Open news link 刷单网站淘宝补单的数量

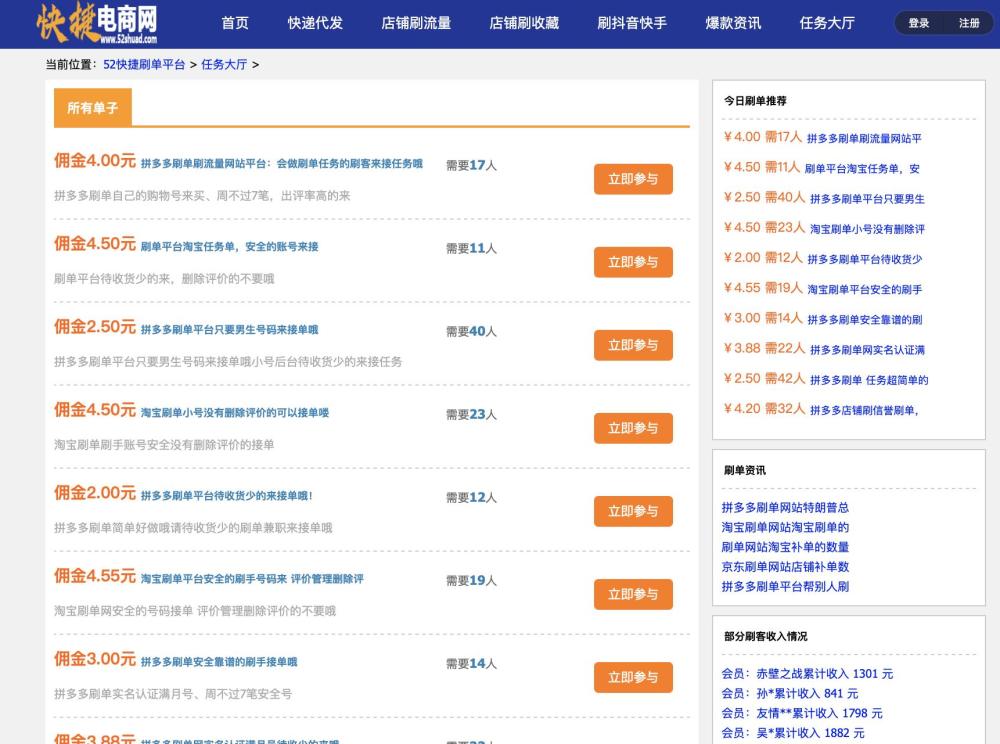785,547
